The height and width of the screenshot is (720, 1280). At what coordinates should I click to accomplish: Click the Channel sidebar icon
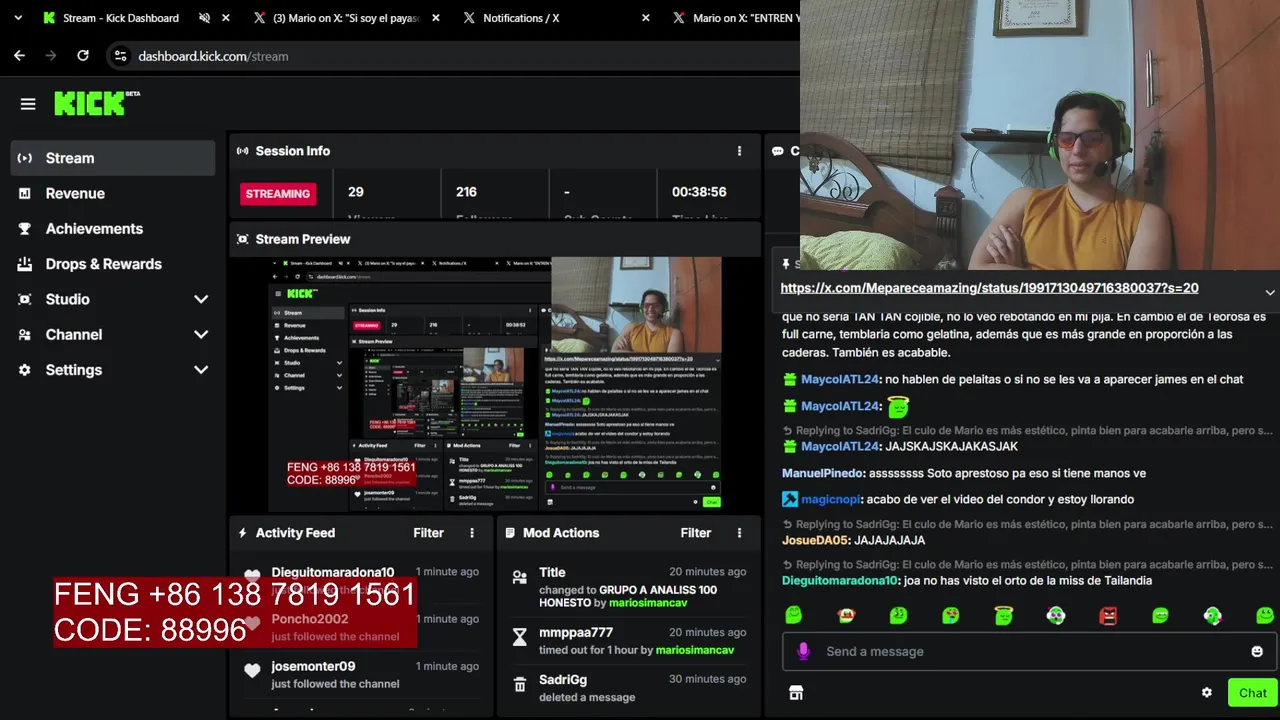[x=25, y=335]
